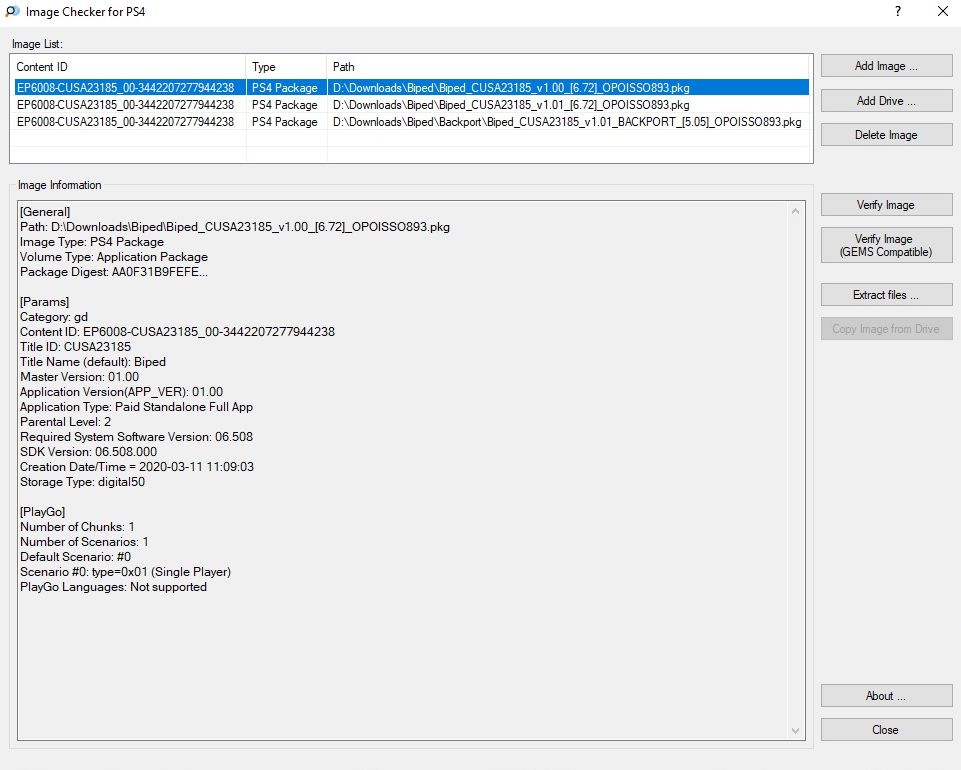
Task: Sort by the Type column header
Action: pyautogui.click(x=286, y=67)
